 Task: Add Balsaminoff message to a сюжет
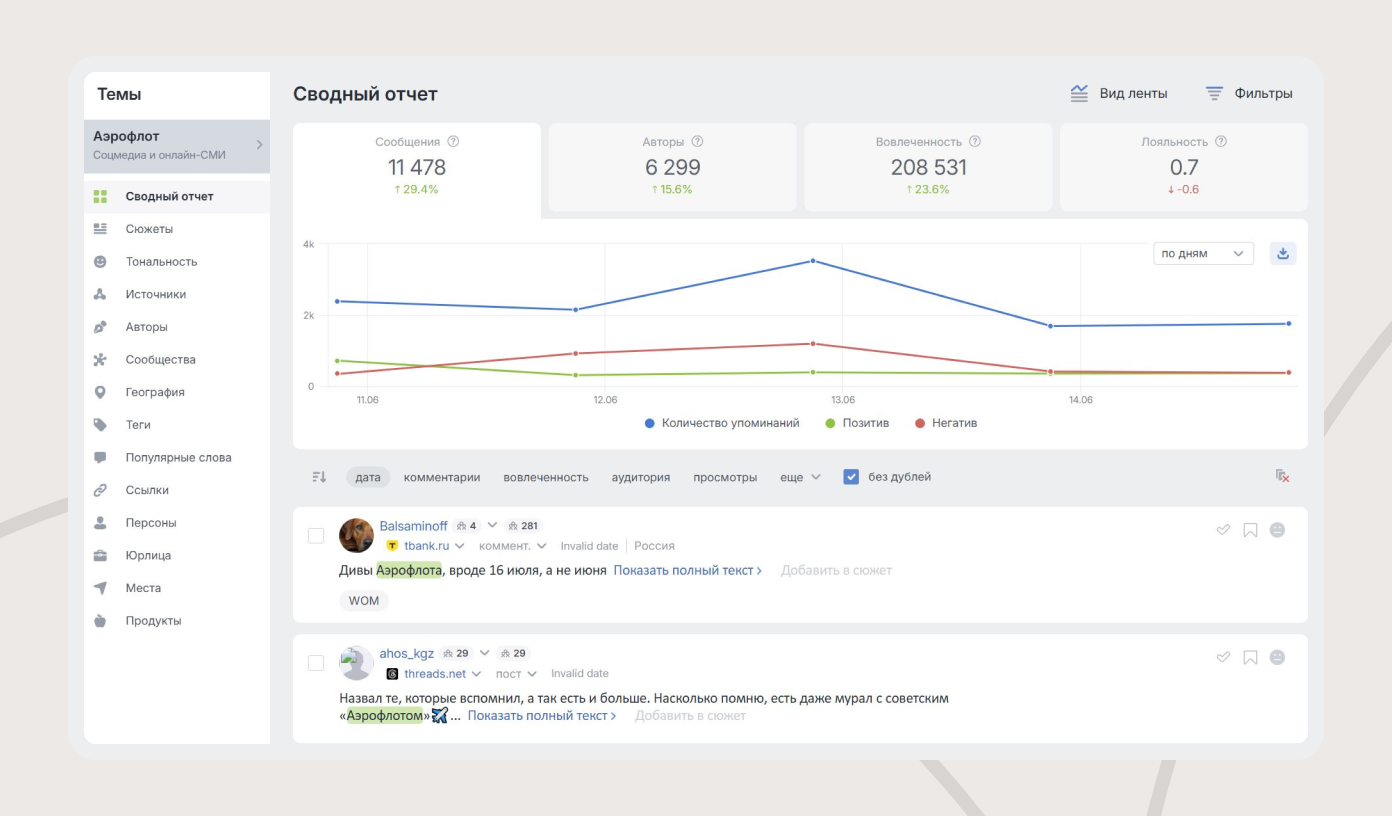(836, 570)
